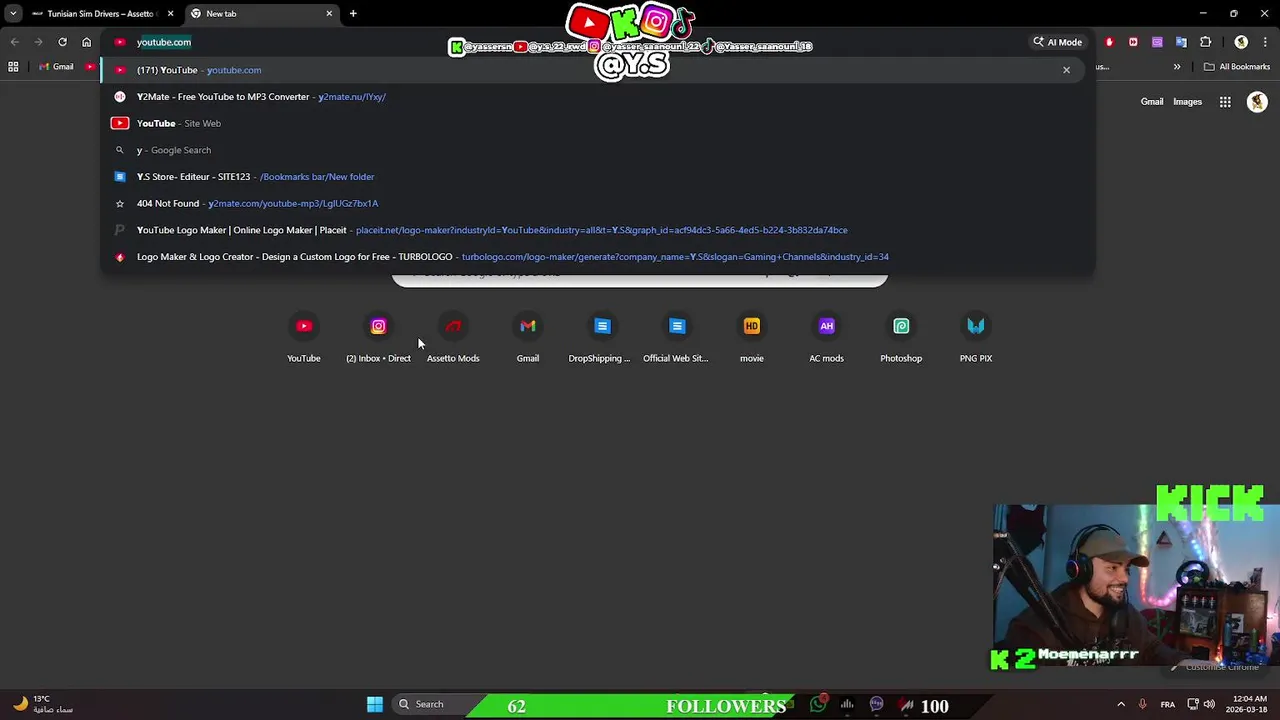The image size is (1280, 720).
Task: Open the Assetto Mods shortcut
Action: (453, 338)
